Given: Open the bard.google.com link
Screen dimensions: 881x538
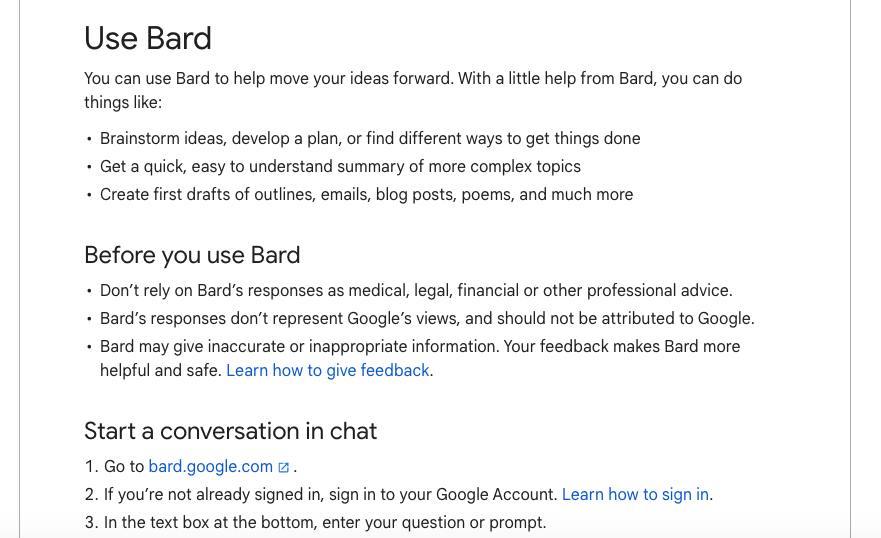Looking at the screenshot, I should click(210, 466).
